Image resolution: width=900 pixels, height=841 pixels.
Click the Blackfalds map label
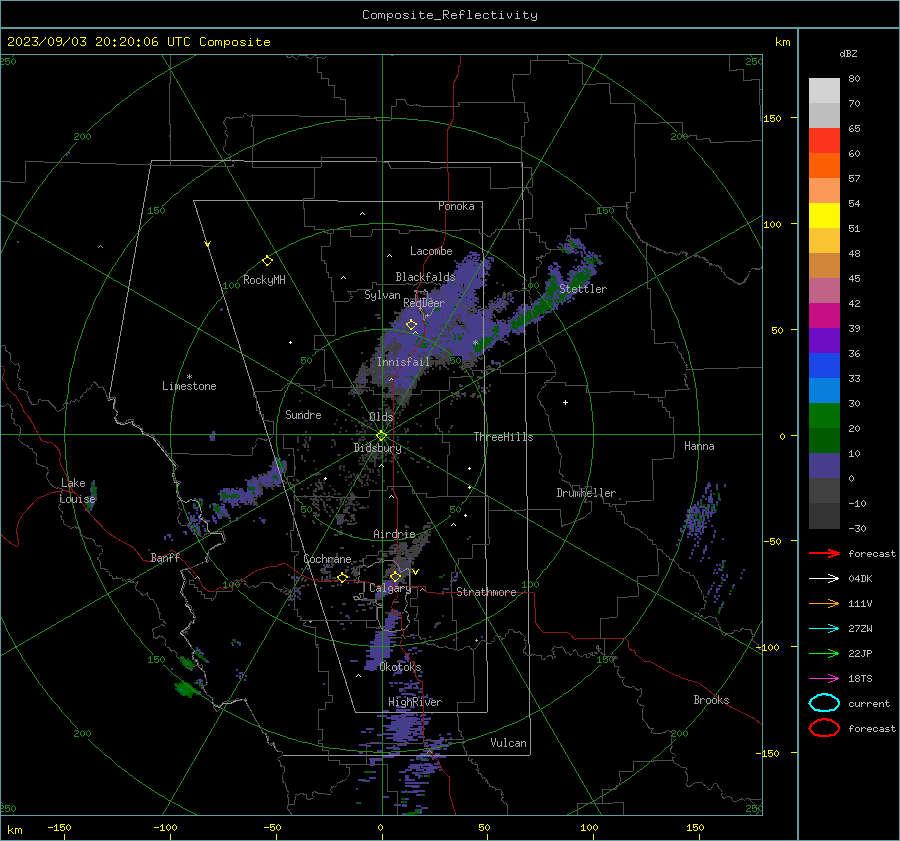(x=425, y=277)
